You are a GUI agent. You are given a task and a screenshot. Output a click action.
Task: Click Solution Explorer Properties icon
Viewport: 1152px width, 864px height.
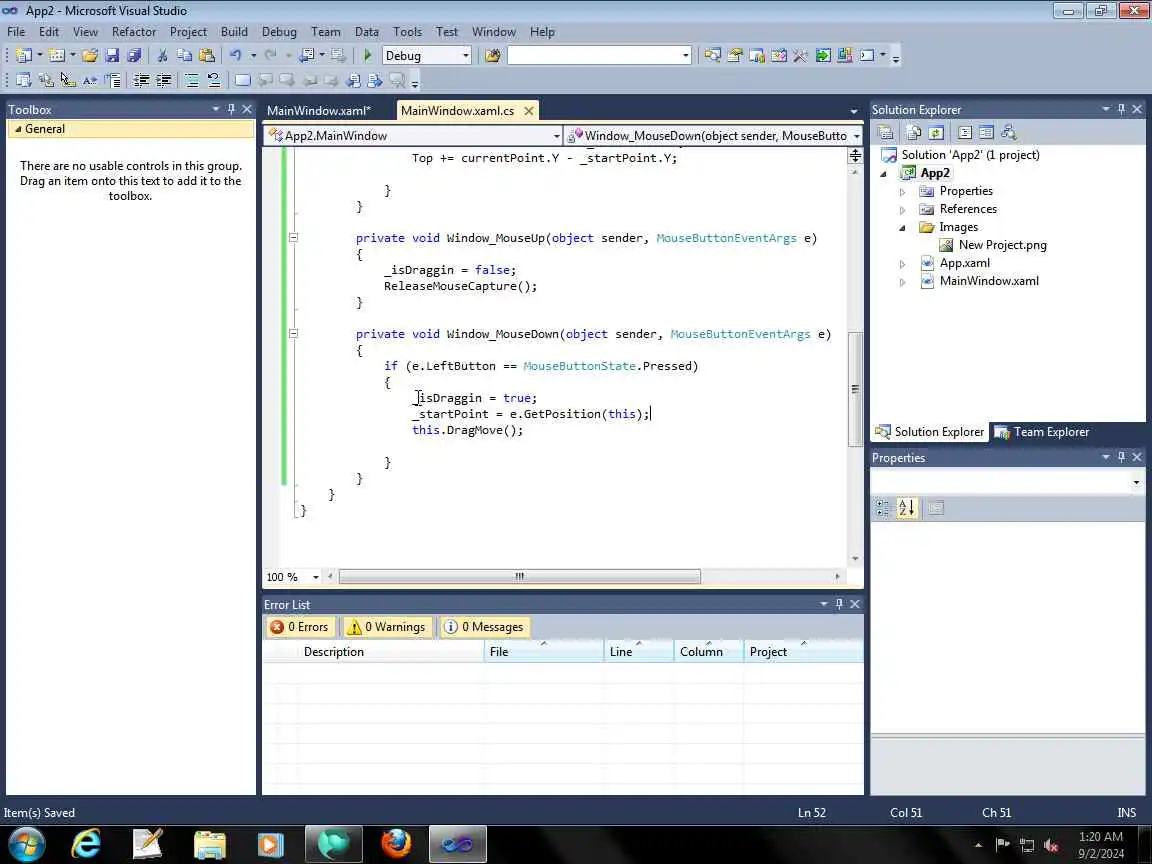click(x=885, y=132)
